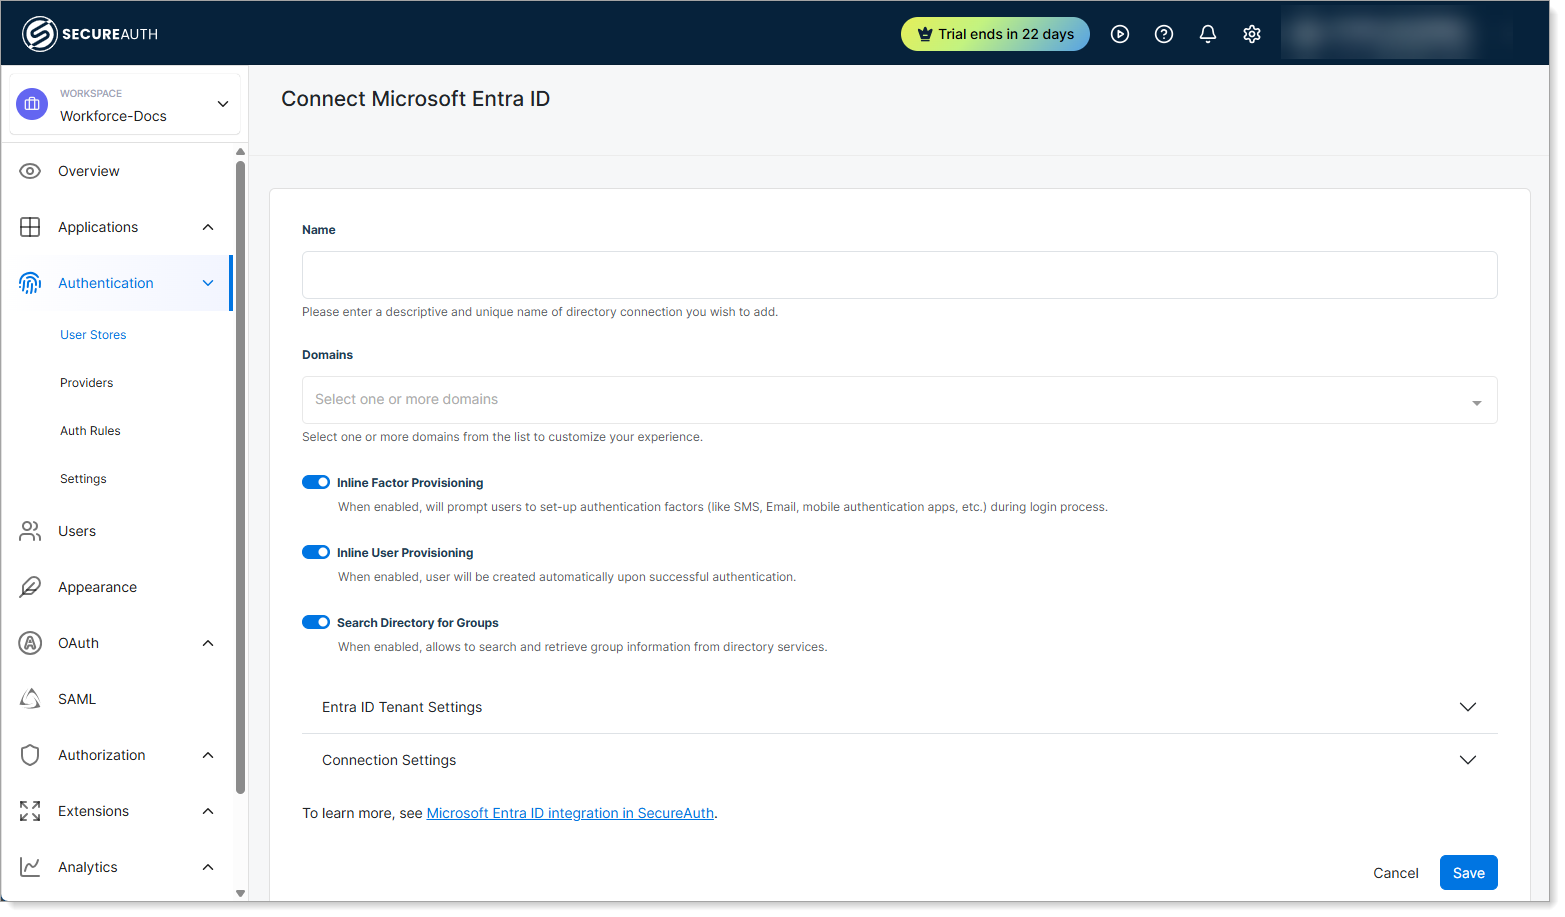This screenshot has width=1565, height=917.
Task: Select Auth Rules submenu item
Action: coord(90,431)
